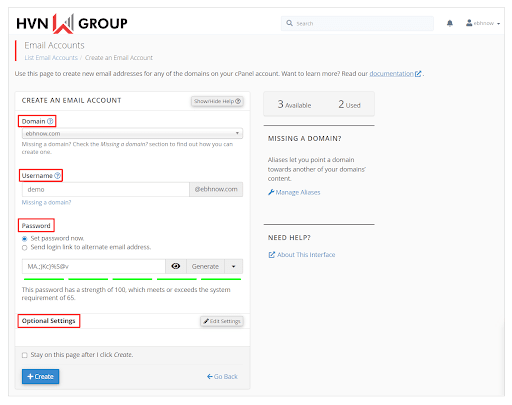The height and width of the screenshot is (405, 512).
Task: Click the Edit Settings button
Action: [x=222, y=321]
